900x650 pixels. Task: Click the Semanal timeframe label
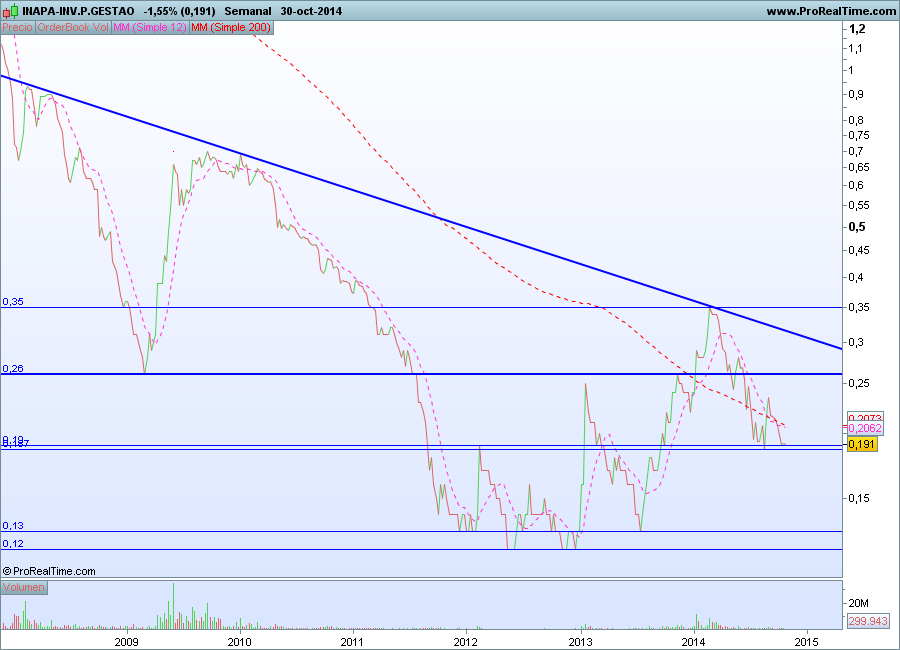(x=248, y=11)
